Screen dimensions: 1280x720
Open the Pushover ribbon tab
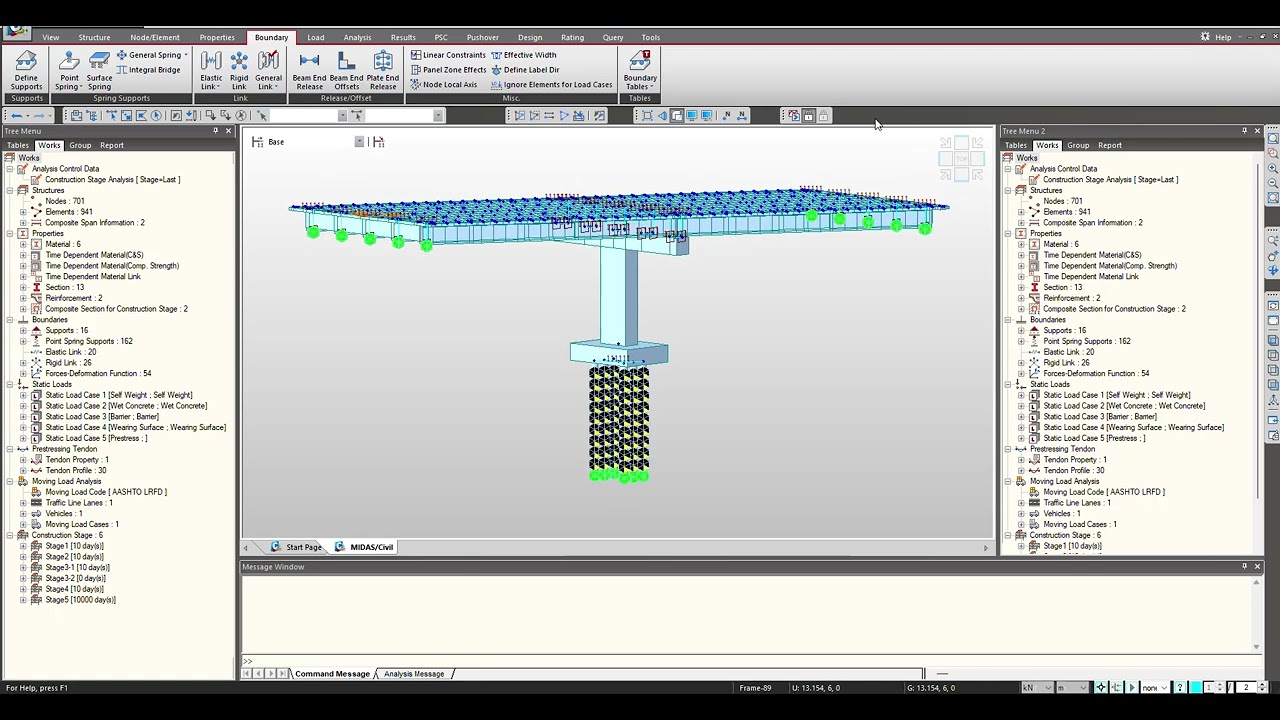point(482,37)
